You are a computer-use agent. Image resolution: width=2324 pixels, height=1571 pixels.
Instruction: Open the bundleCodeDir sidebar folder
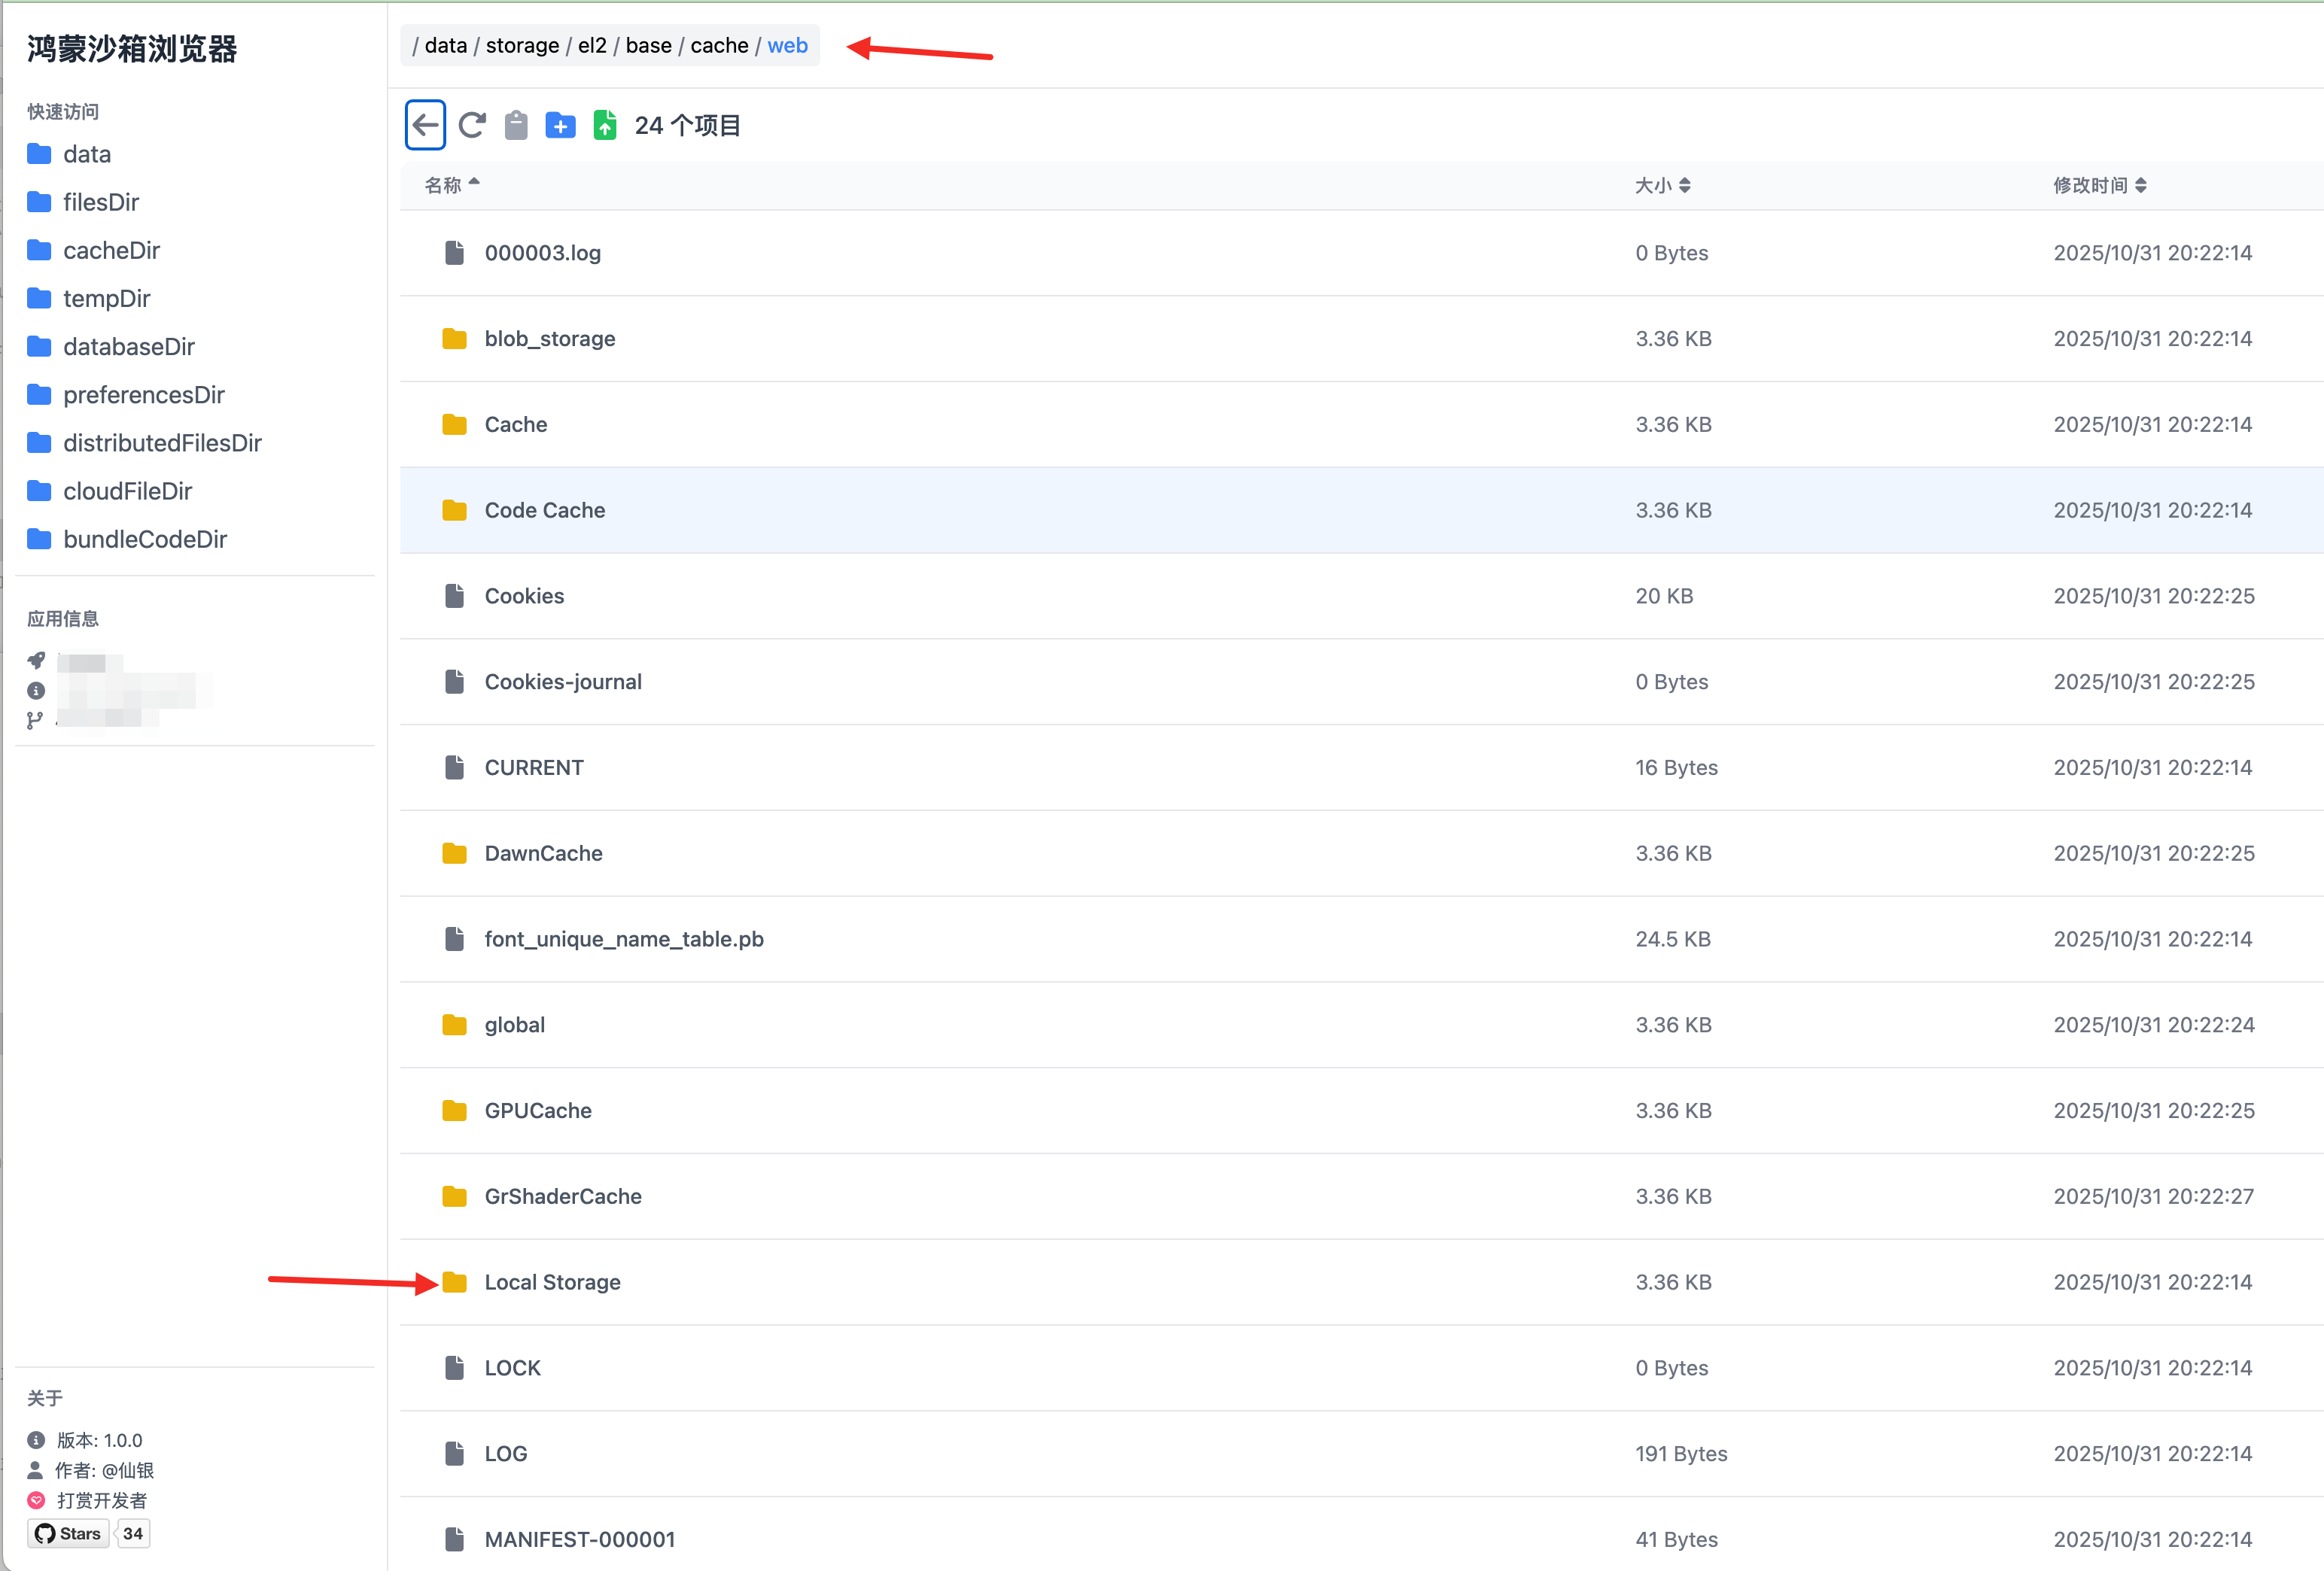click(144, 539)
